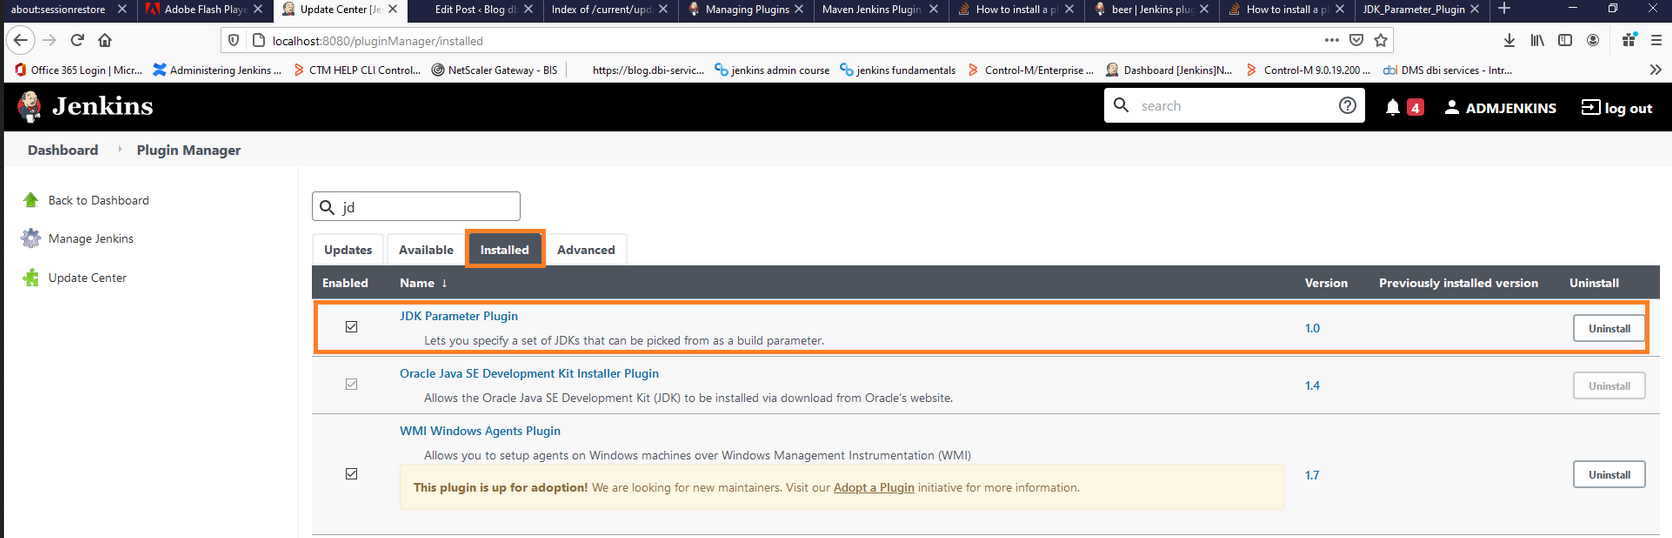Click the log out icon link
Screen dimensions: 1672x538
[1616, 107]
